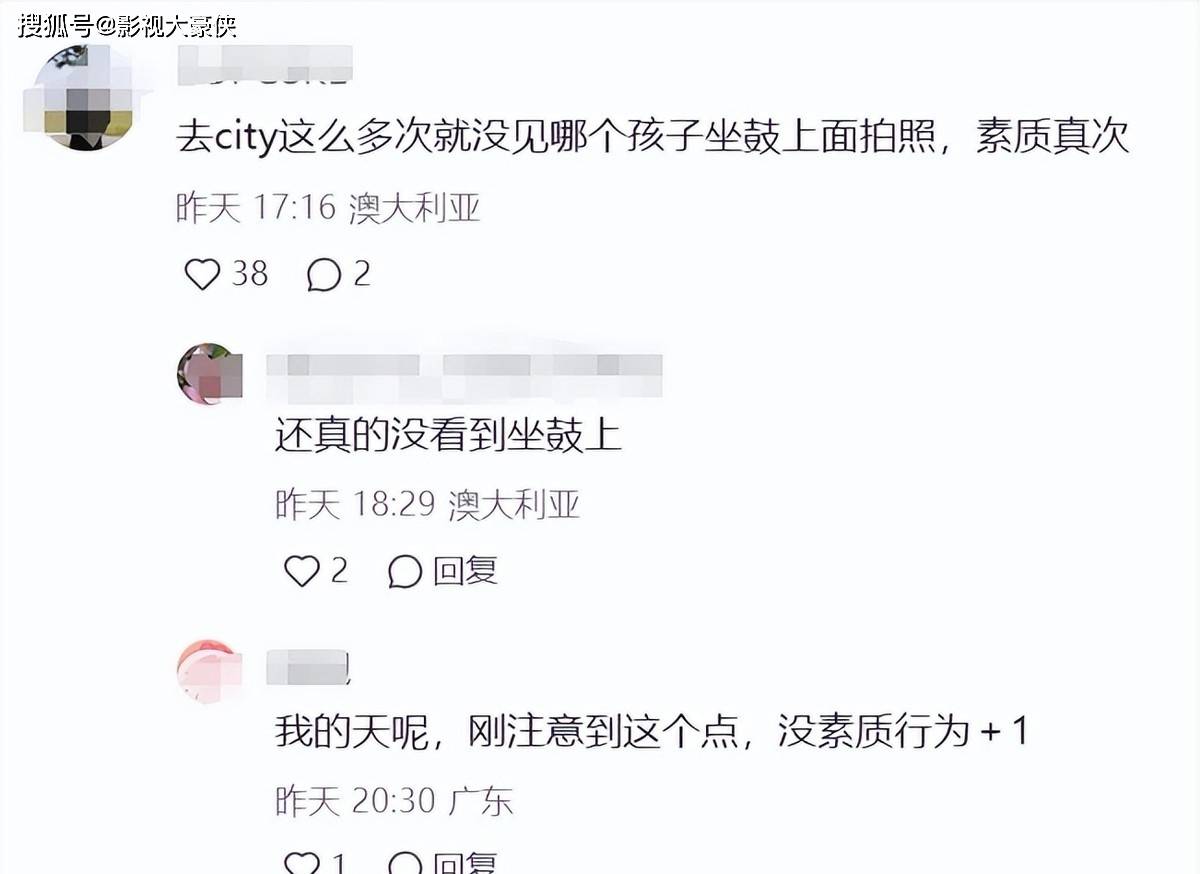Open third replier's blurred username

pos(307,667)
